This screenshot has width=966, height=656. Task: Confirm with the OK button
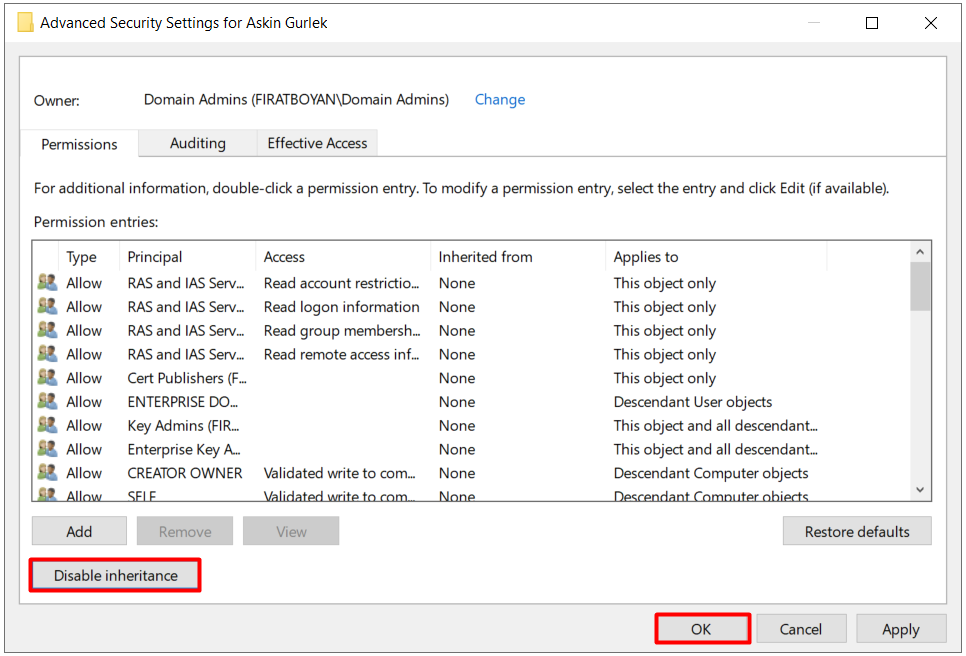(702, 629)
